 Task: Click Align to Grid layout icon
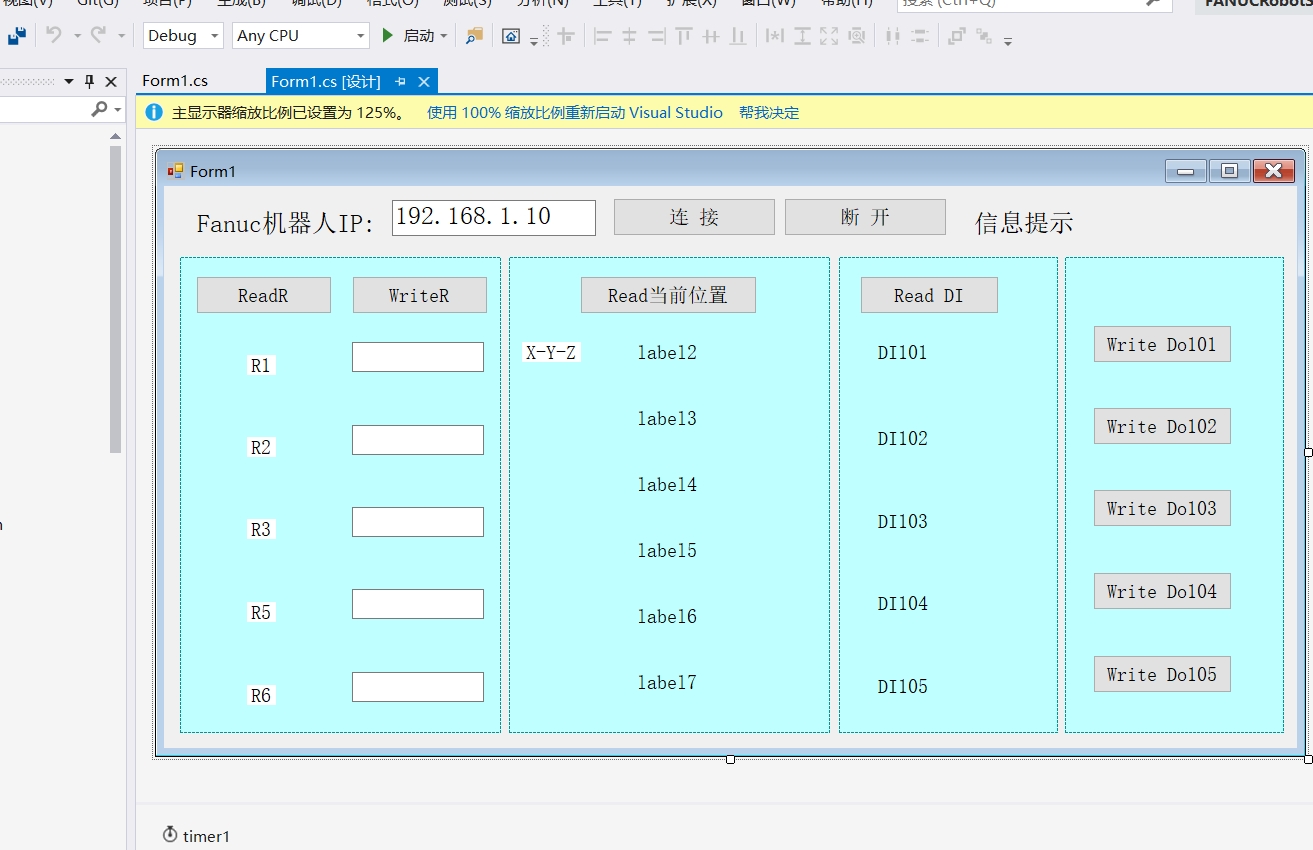click(x=566, y=36)
